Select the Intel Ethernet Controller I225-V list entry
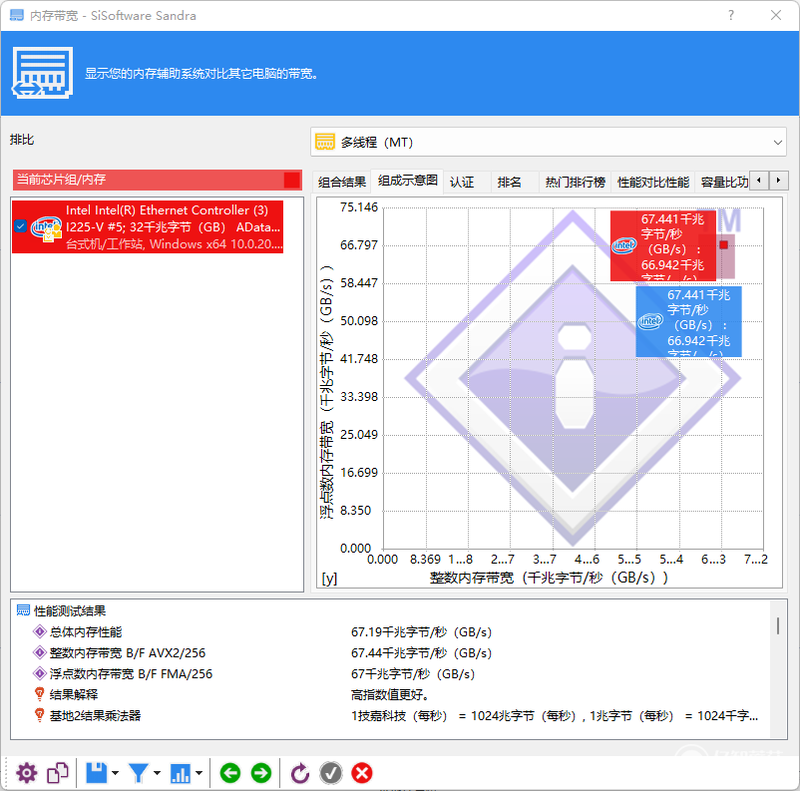Image resolution: width=800 pixels, height=791 pixels. (147, 227)
